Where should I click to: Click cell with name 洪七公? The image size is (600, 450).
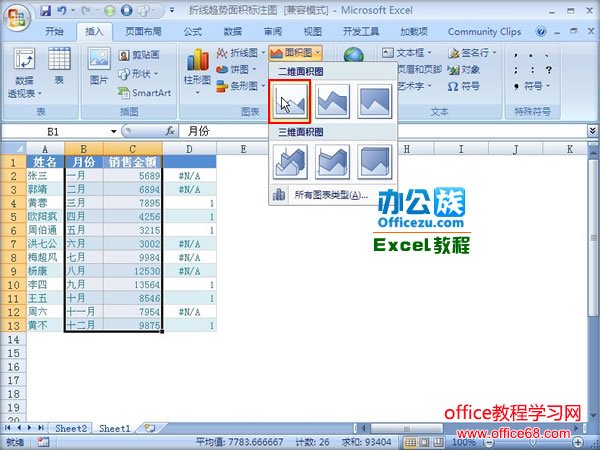45,244
